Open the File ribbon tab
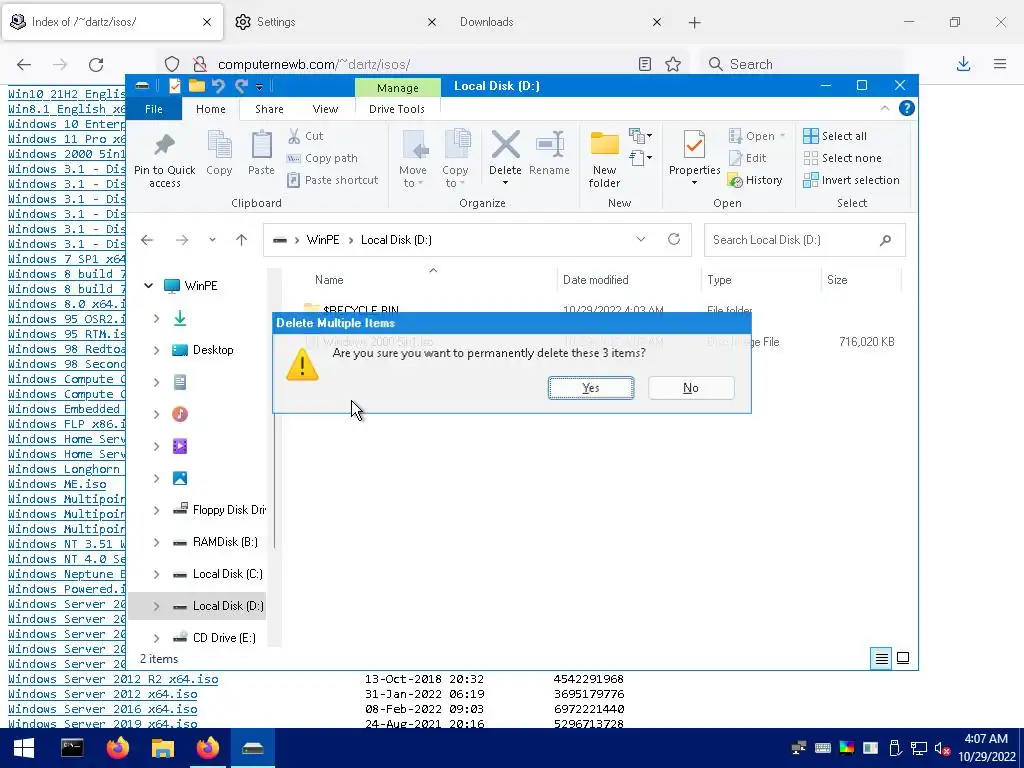This screenshot has height=768, width=1024. pyautogui.click(x=153, y=109)
